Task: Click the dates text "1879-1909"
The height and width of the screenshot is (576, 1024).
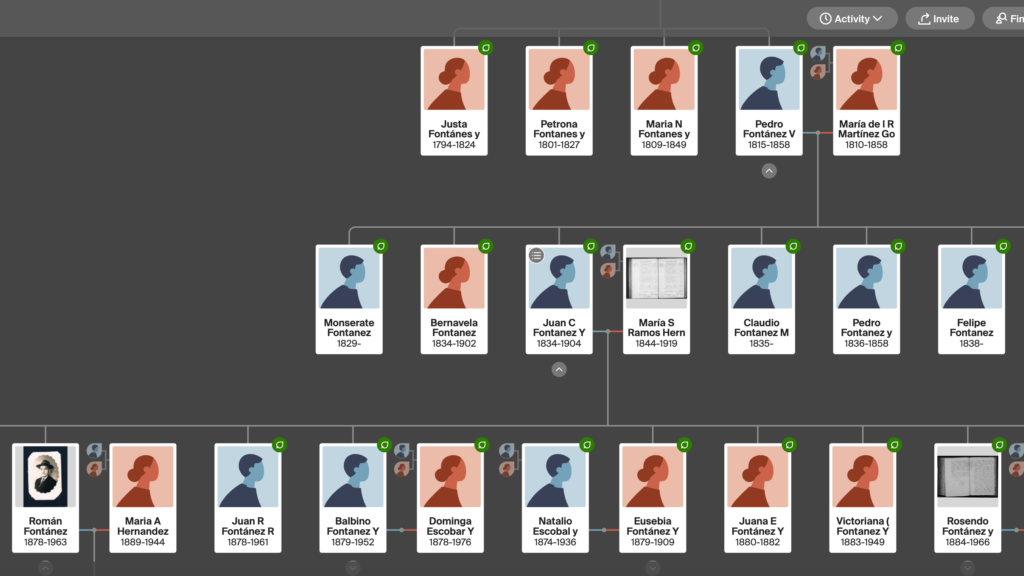Action: point(652,542)
